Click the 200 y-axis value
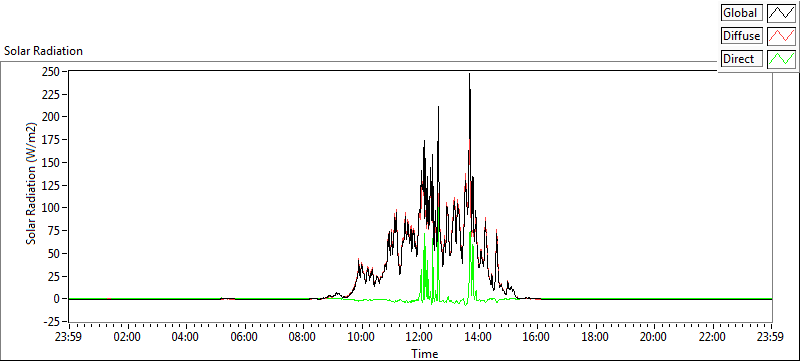800x361 pixels. [52, 117]
